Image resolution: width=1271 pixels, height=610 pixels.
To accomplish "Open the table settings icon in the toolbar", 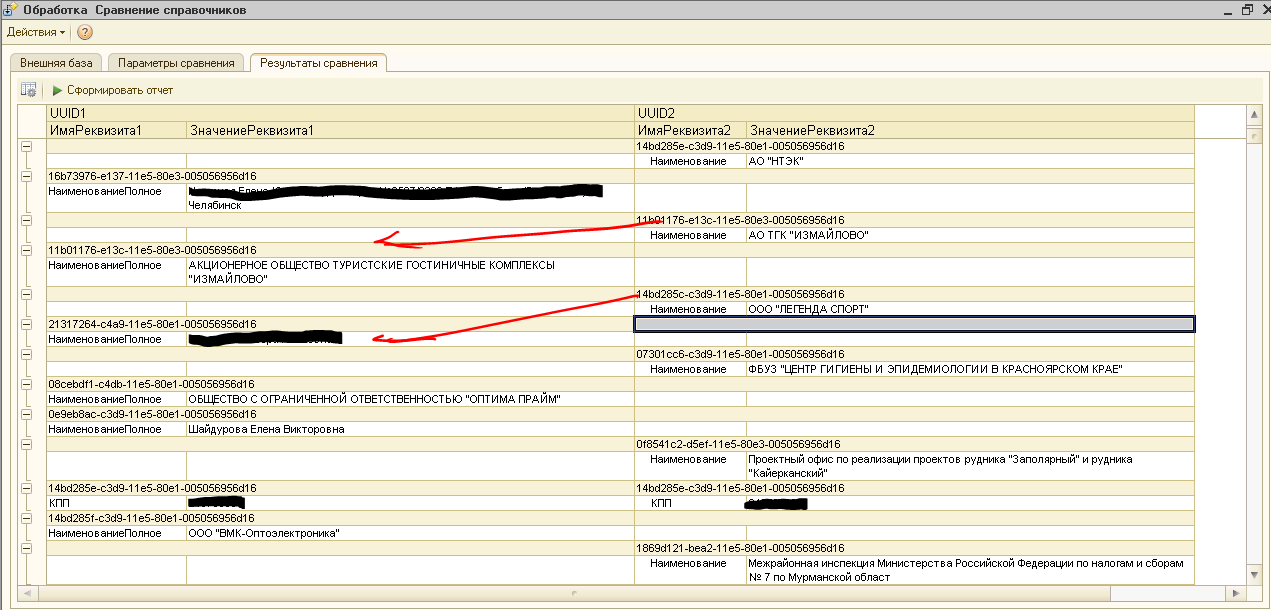I will pyautogui.click(x=29, y=90).
